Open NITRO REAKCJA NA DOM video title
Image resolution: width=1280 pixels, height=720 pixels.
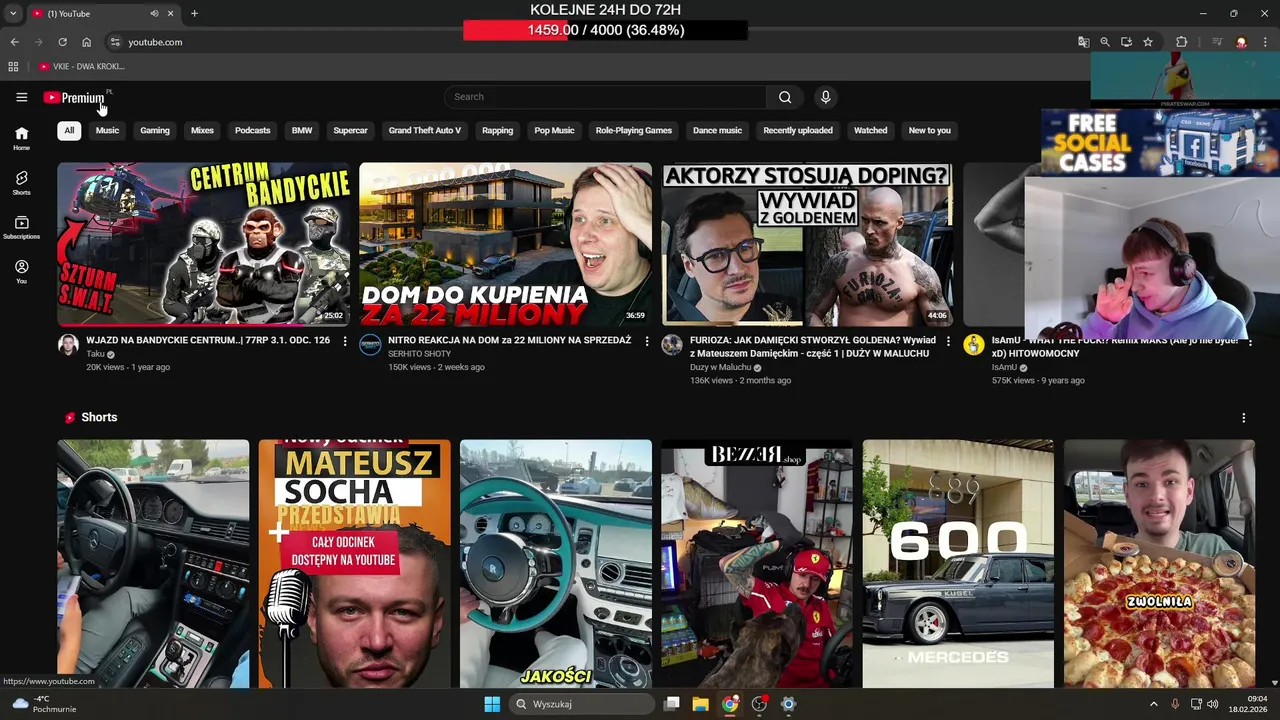point(510,340)
